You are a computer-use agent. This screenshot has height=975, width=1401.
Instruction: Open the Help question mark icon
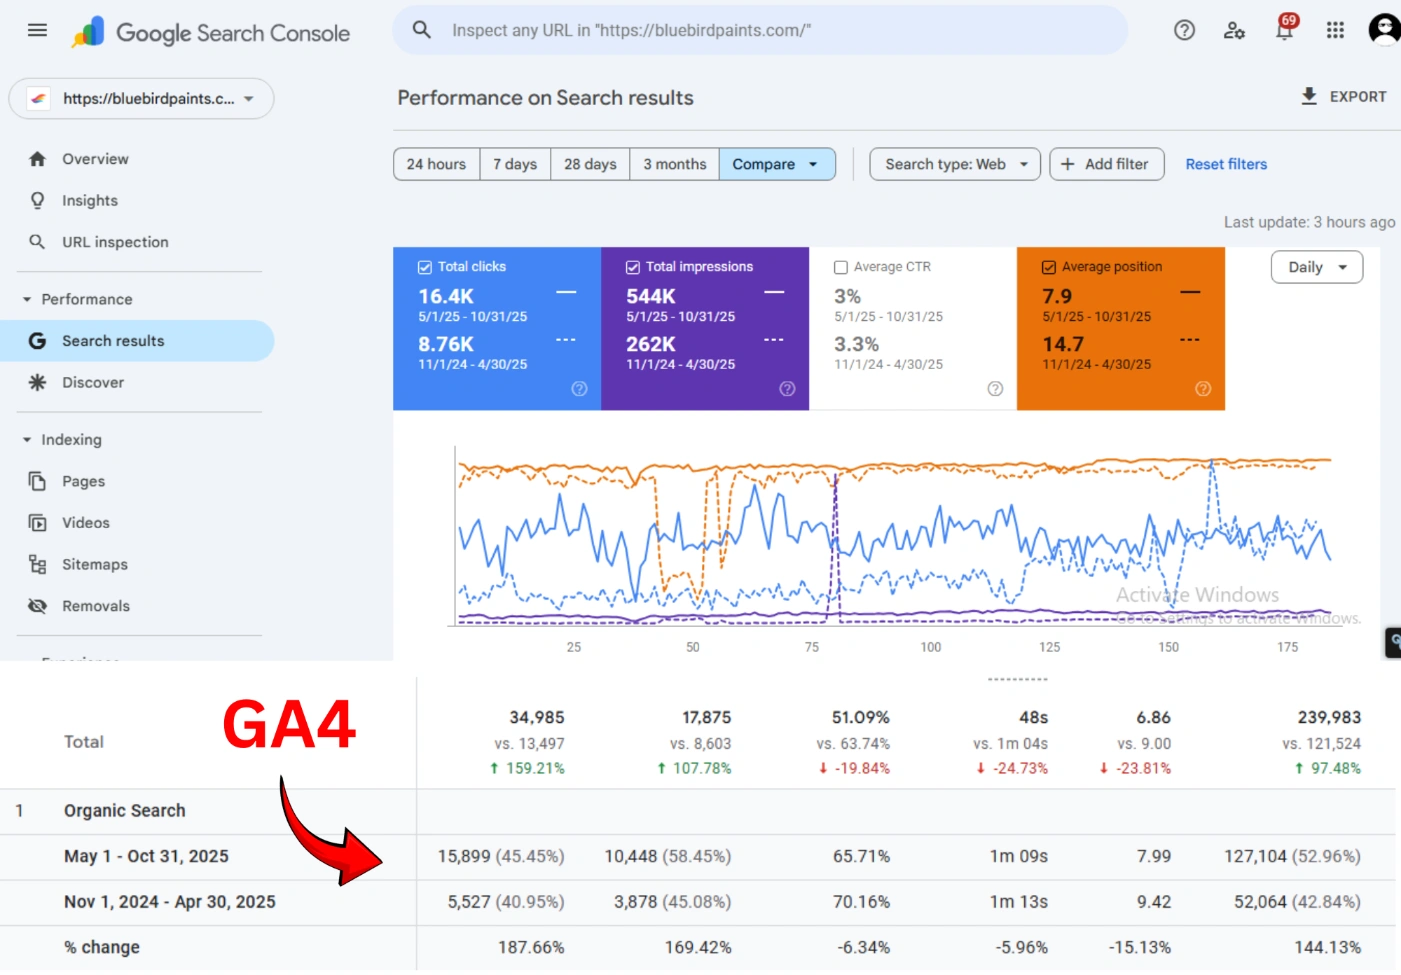[x=1184, y=30]
